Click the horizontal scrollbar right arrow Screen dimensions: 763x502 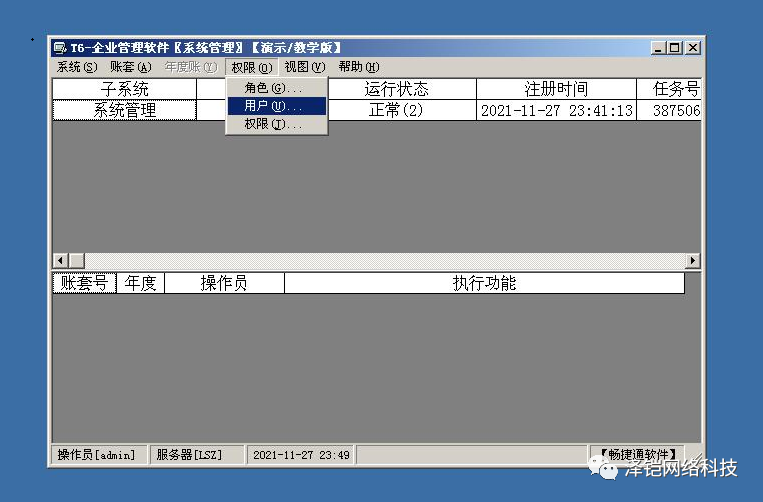coord(693,261)
